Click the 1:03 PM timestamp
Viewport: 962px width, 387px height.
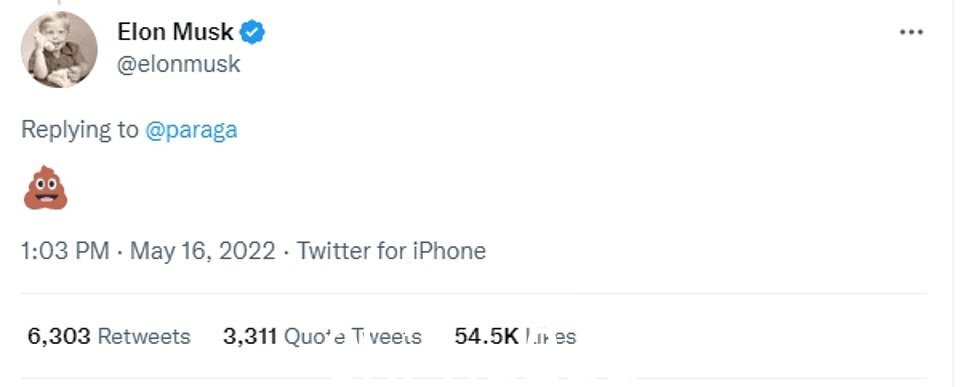pos(65,251)
